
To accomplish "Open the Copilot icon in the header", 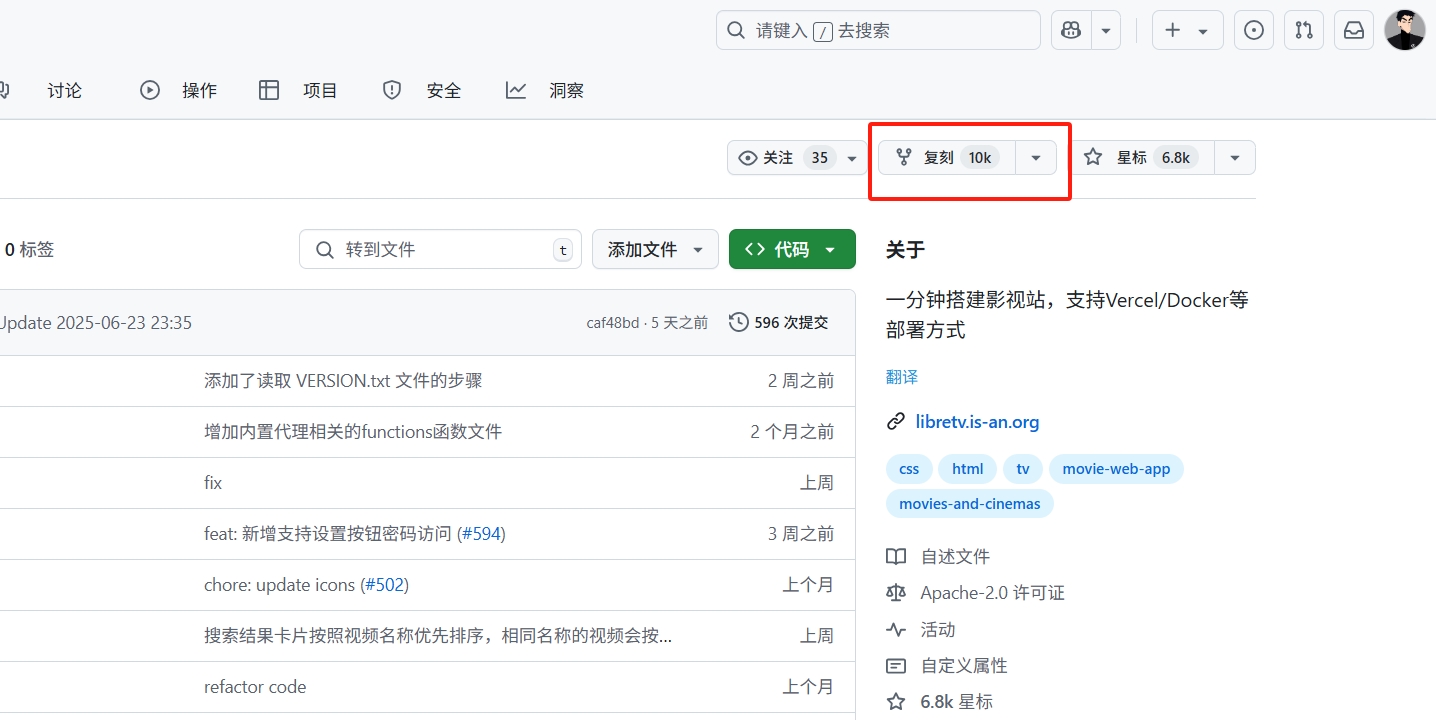I will [1071, 31].
